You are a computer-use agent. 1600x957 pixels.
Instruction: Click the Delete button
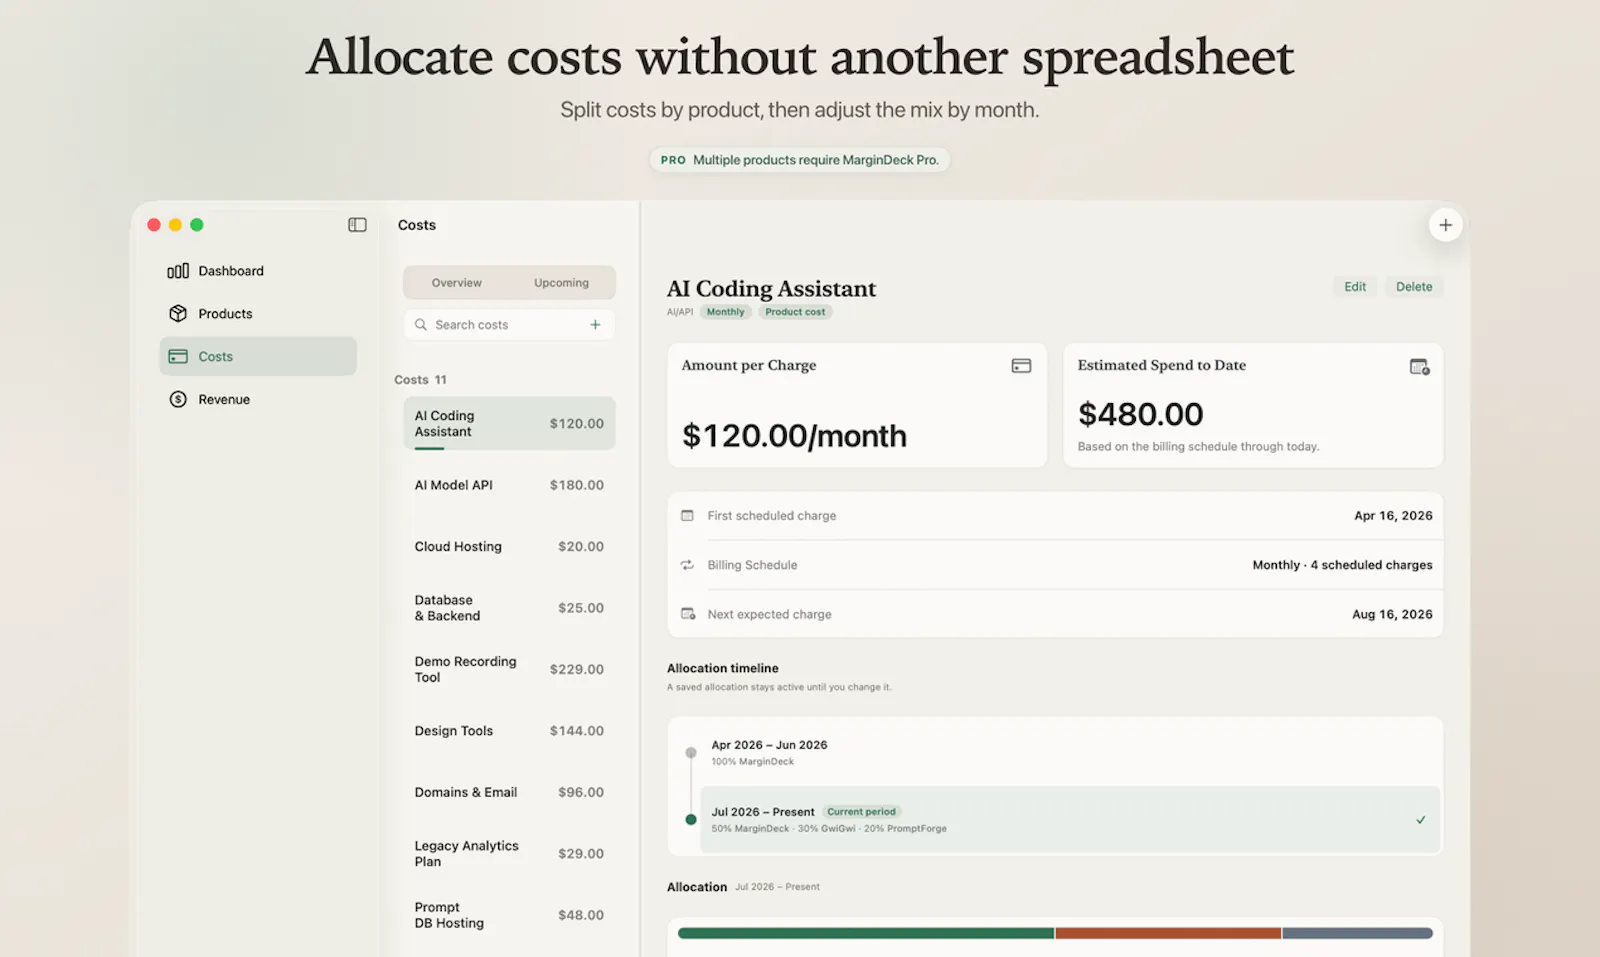(1414, 287)
